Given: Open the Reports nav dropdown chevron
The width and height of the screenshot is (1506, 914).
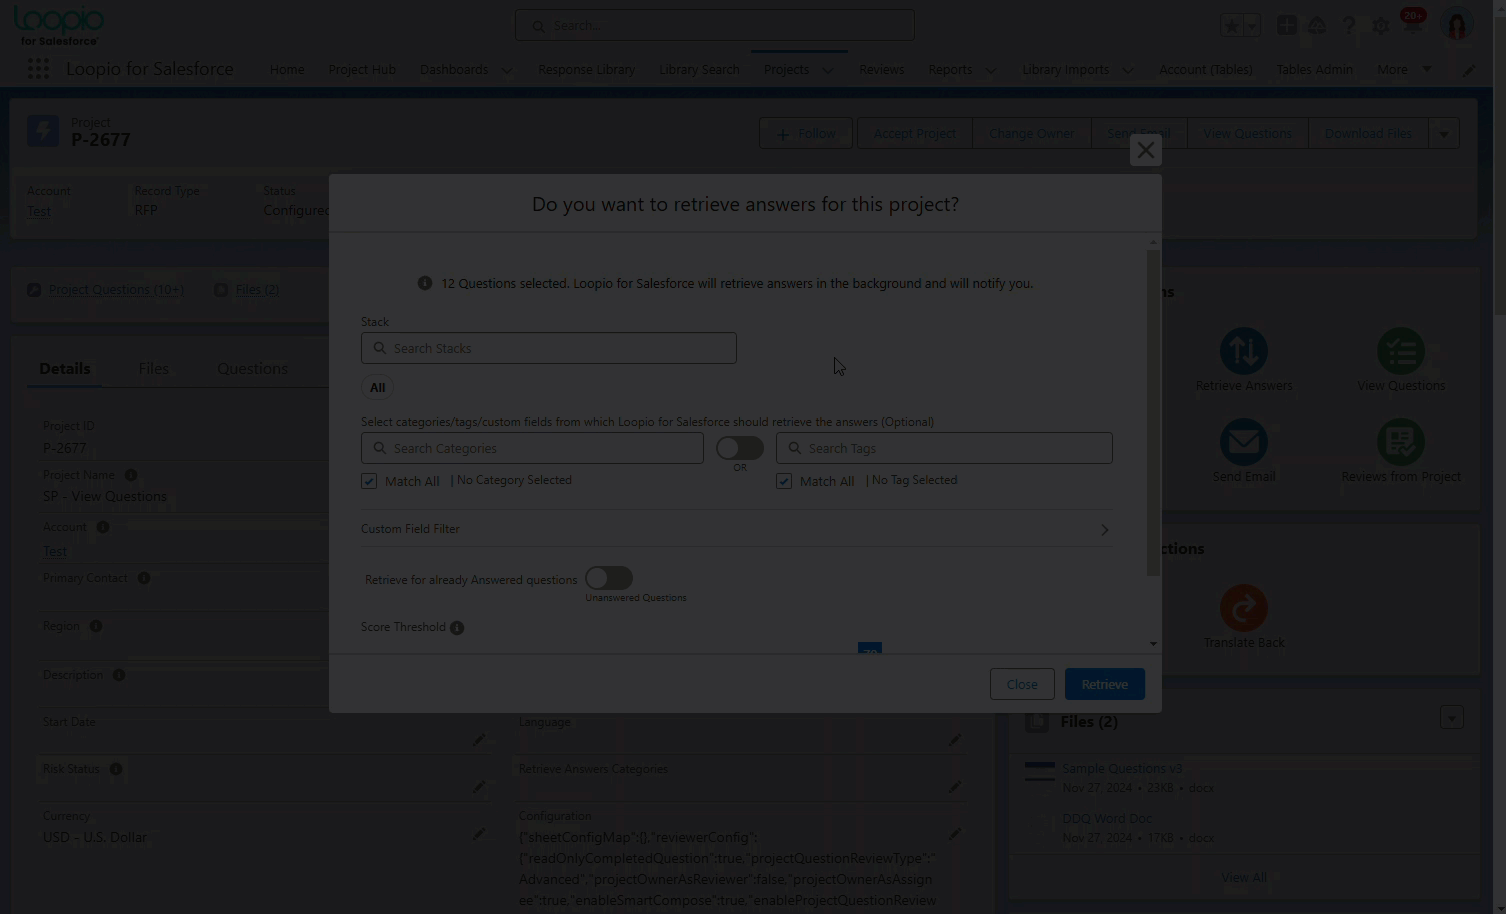Looking at the screenshot, I should pos(991,70).
